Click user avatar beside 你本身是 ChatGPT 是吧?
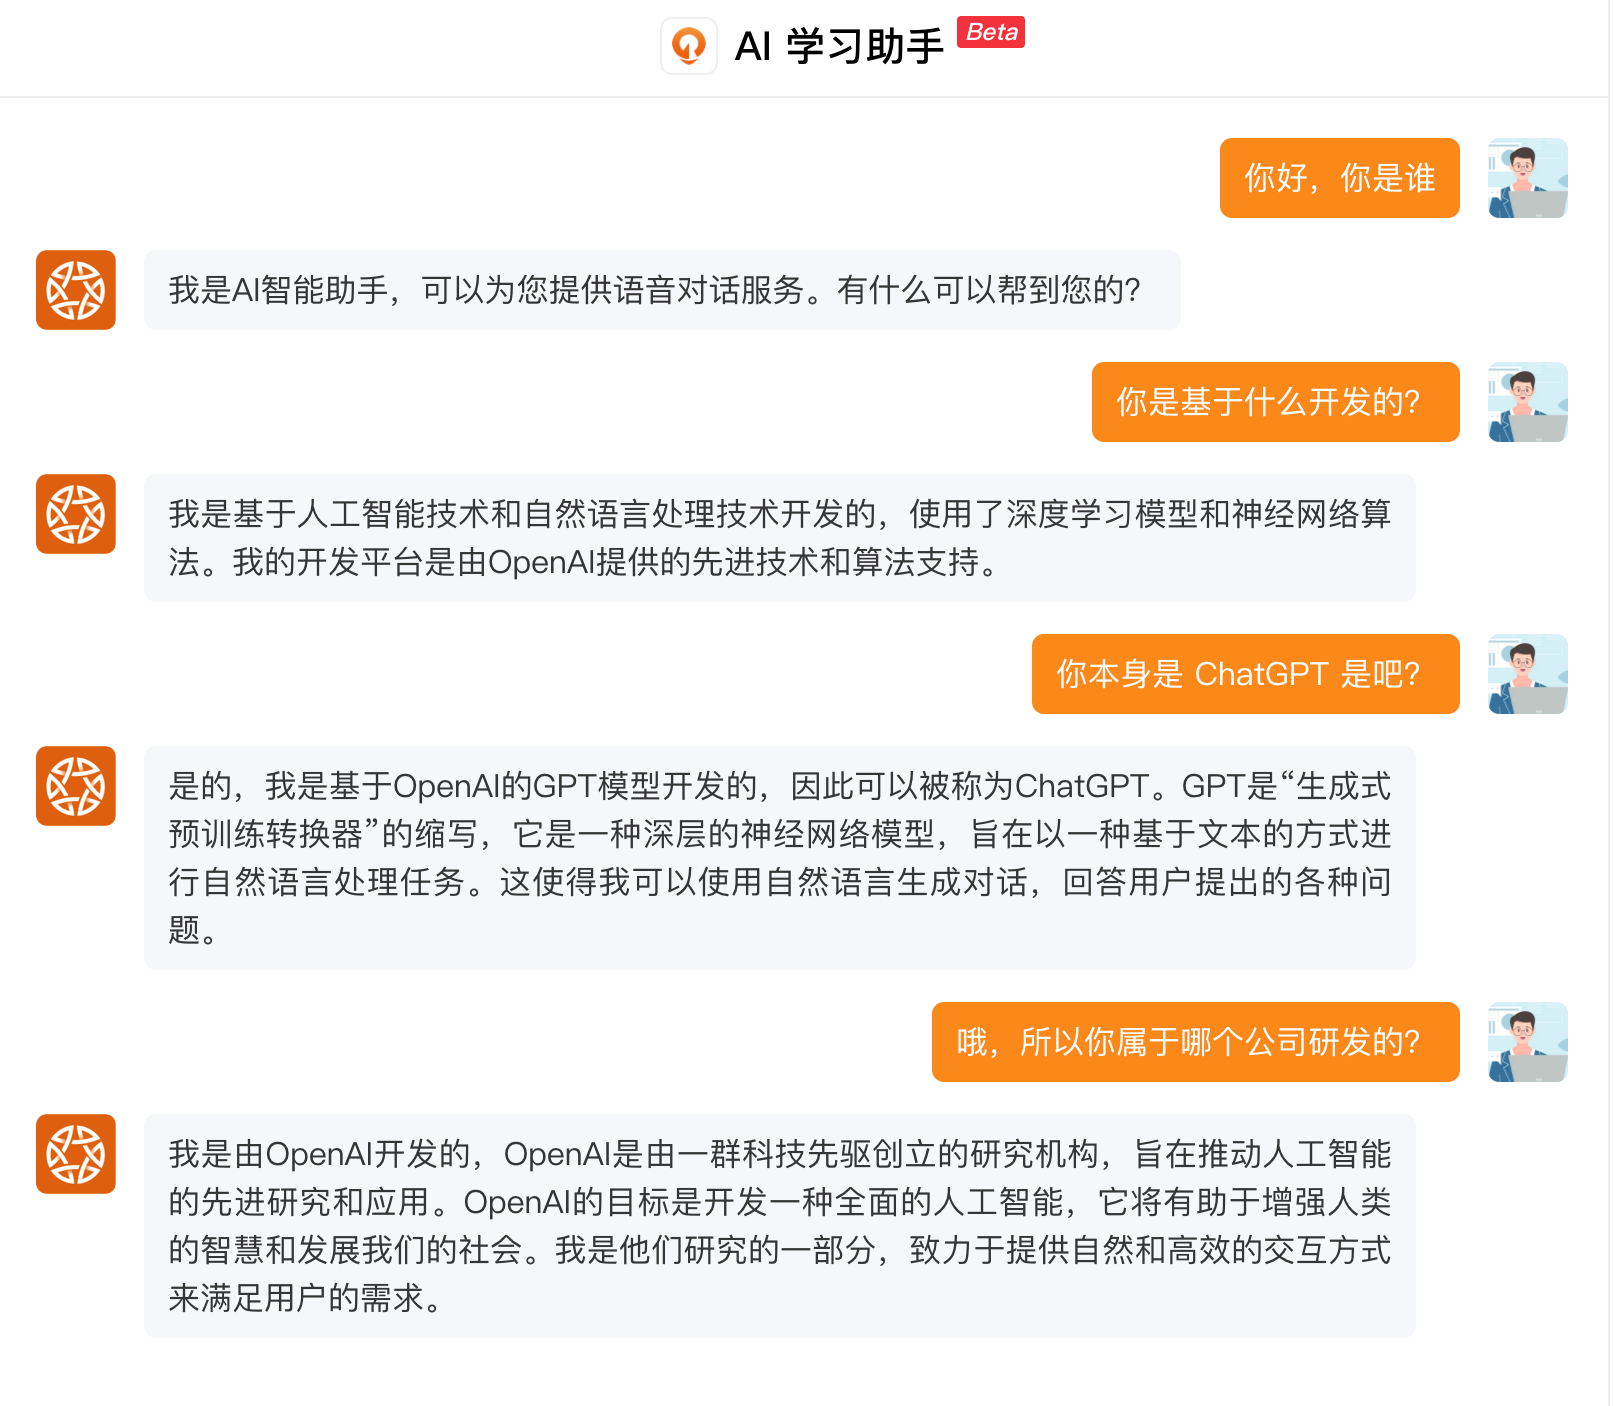The width and height of the screenshot is (1614, 1406). point(1527,674)
